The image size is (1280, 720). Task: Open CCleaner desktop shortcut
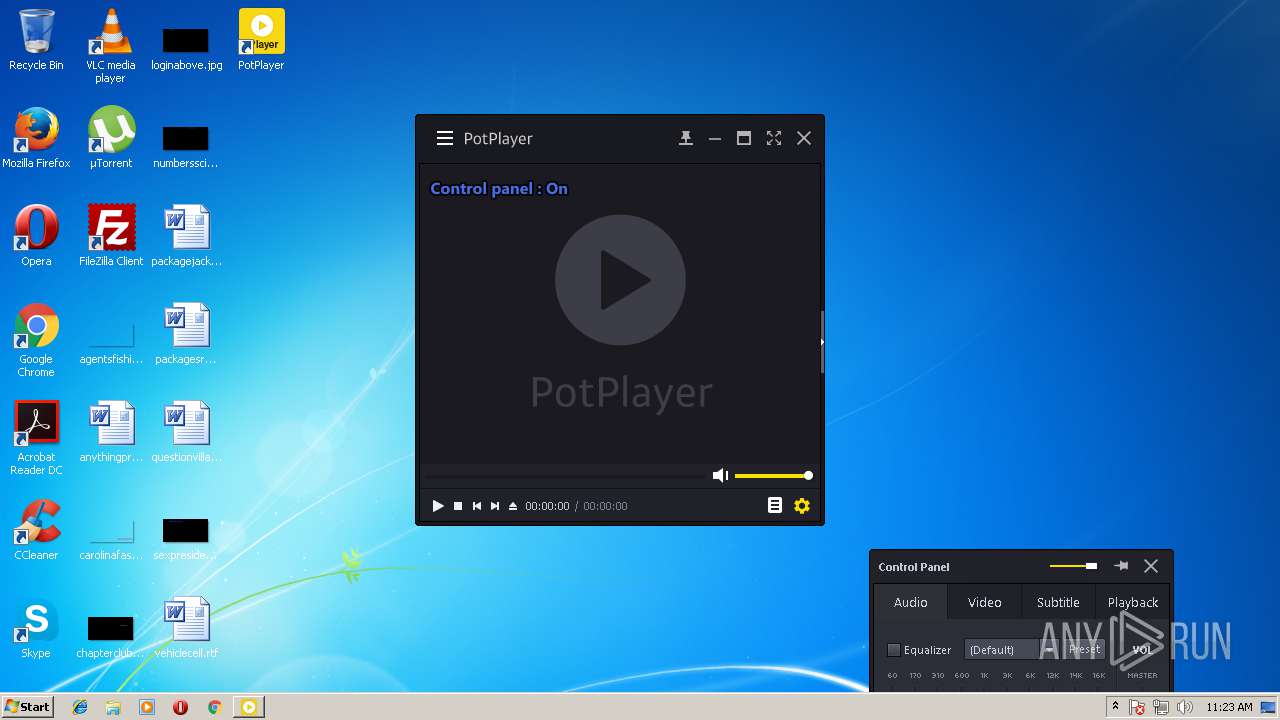coord(36,530)
